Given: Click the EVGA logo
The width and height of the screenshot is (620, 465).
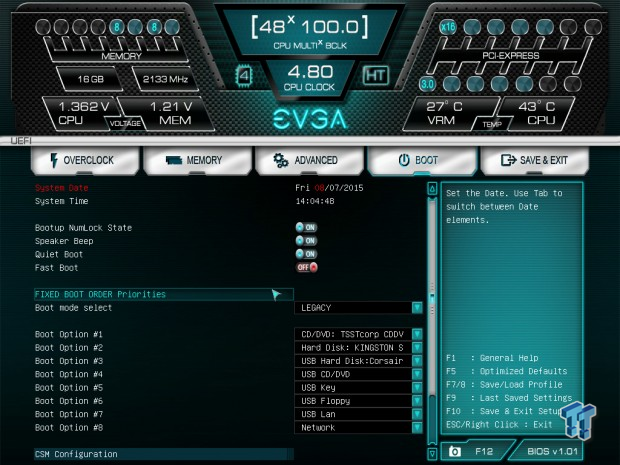Looking at the screenshot, I should tap(310, 119).
